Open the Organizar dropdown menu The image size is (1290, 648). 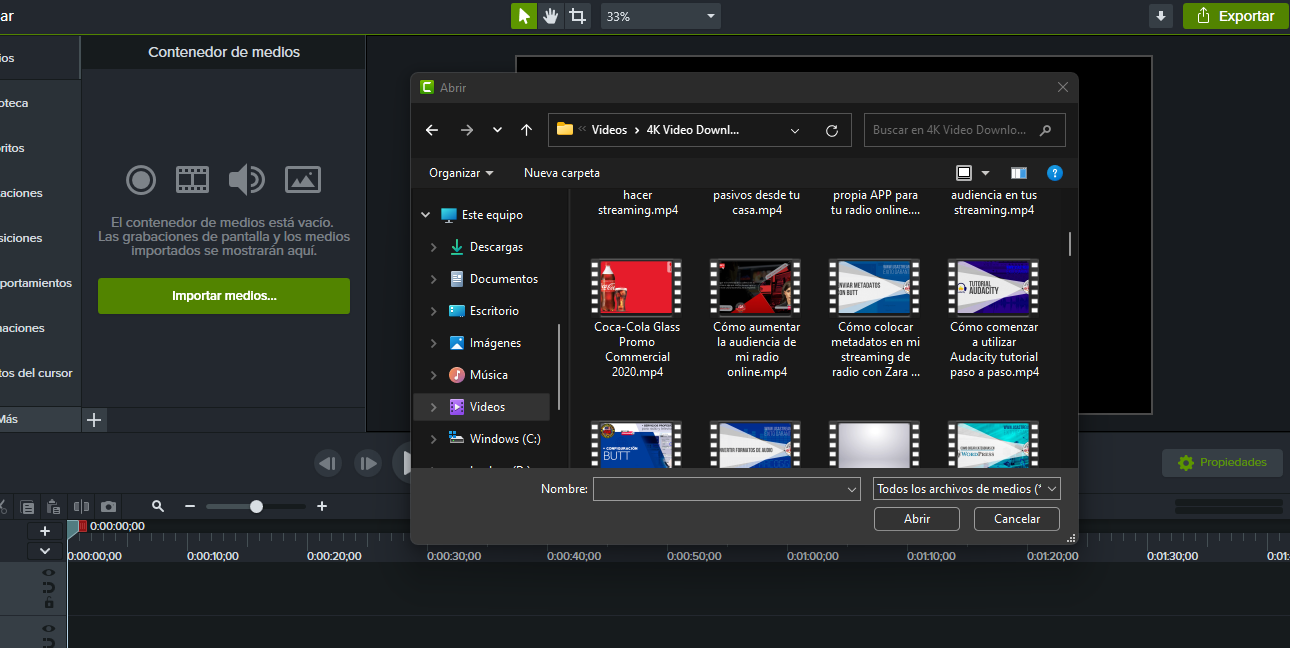coord(461,173)
